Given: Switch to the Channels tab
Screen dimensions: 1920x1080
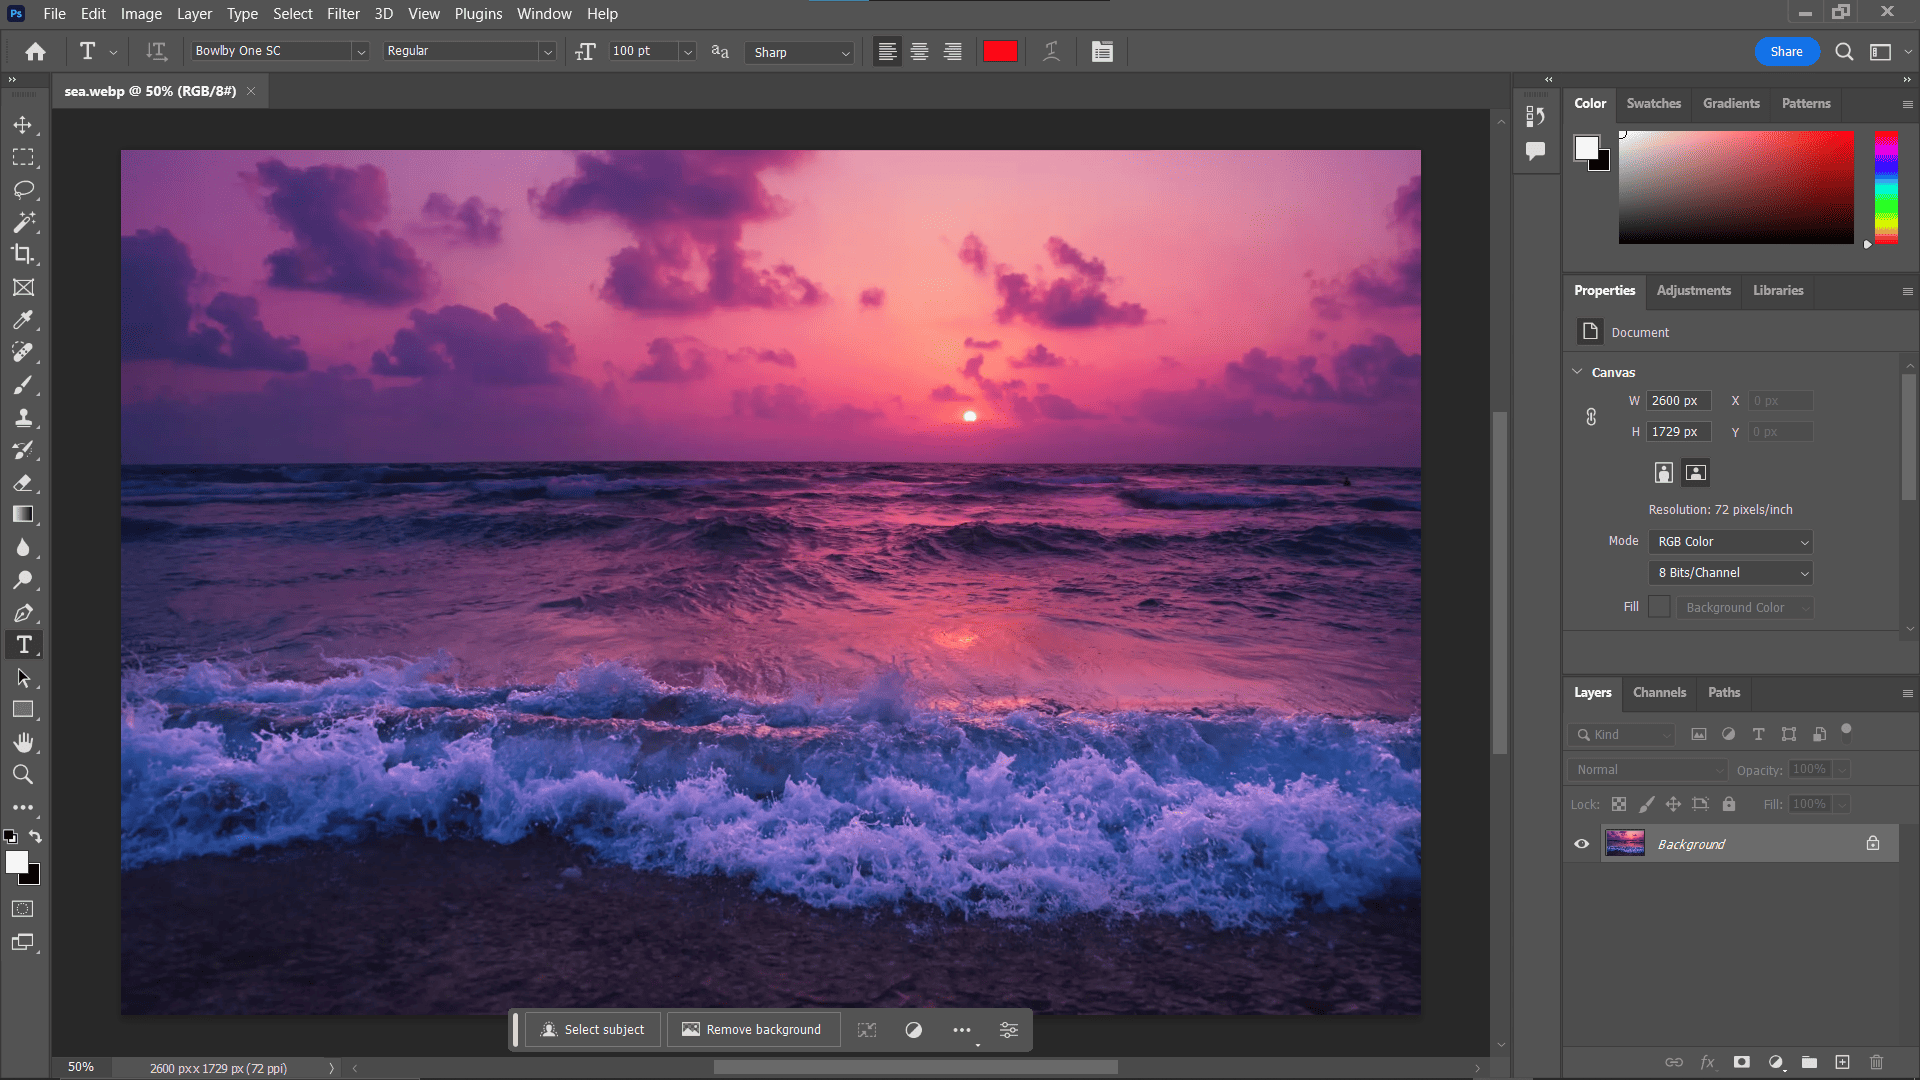Looking at the screenshot, I should 1659,692.
